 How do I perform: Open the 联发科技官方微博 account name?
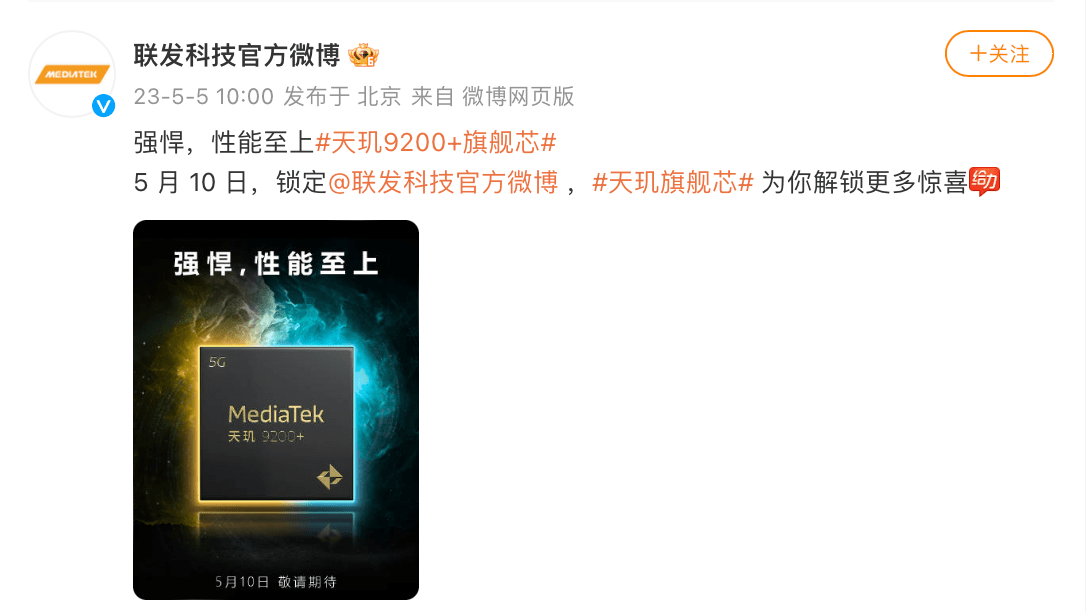[237, 55]
